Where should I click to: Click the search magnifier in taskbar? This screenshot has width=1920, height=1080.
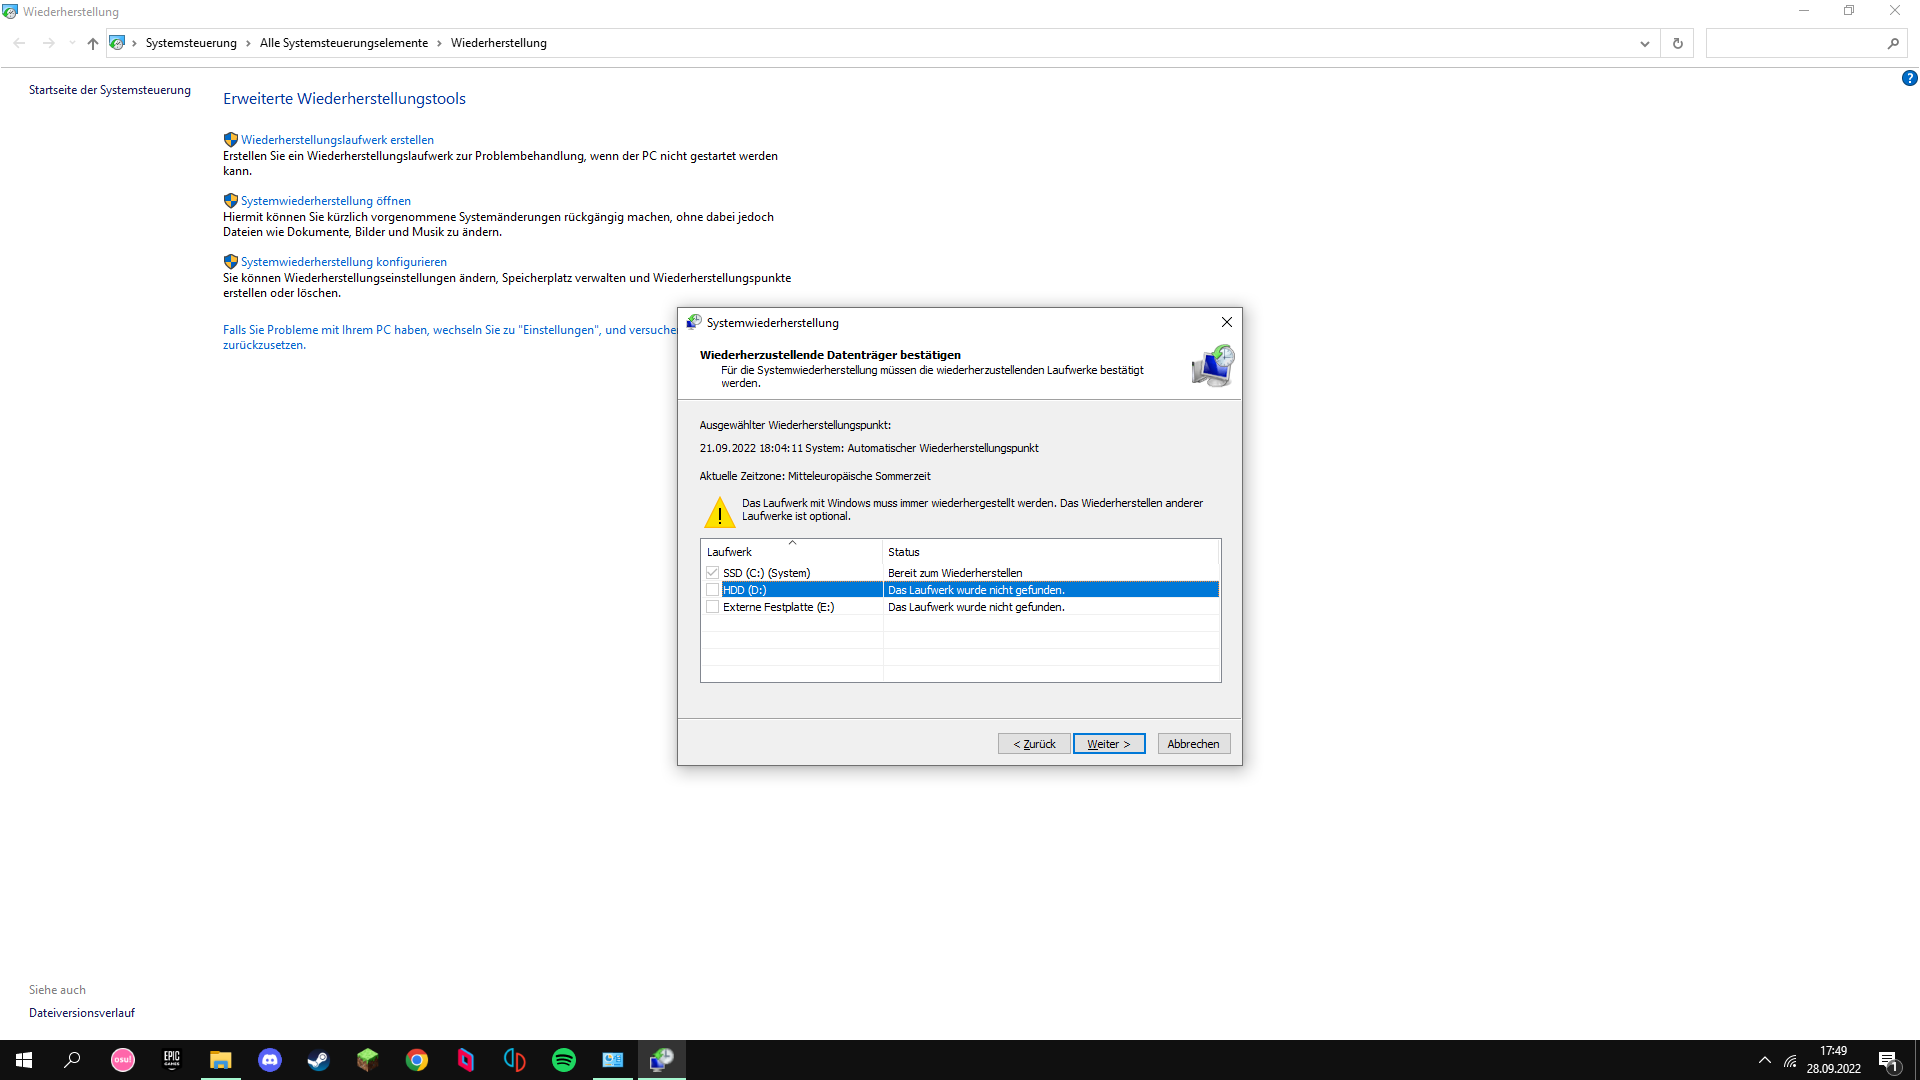72,1060
